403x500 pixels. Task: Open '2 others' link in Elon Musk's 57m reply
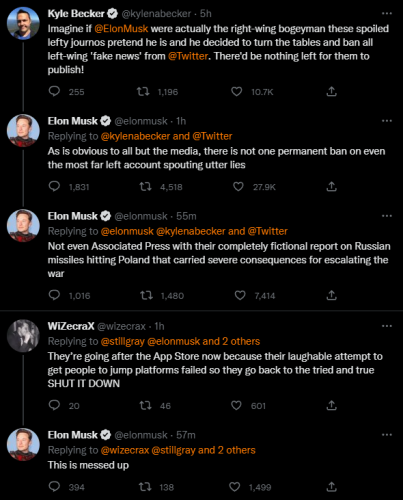(237, 450)
